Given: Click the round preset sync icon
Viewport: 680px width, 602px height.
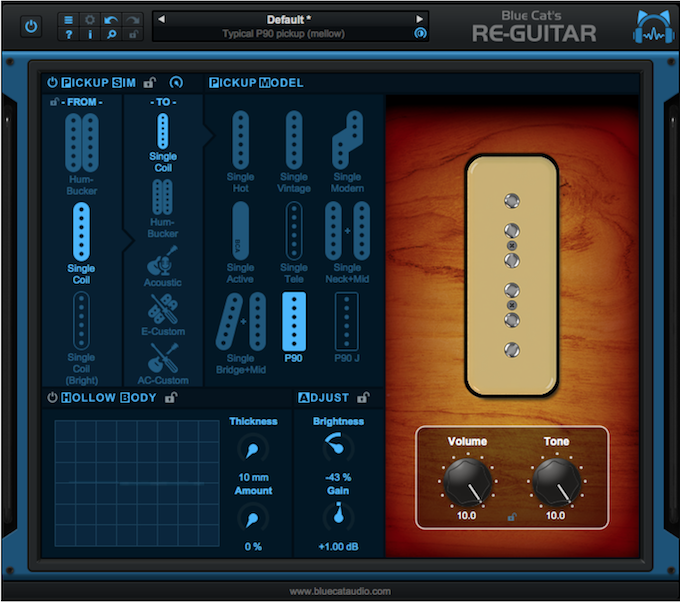Looking at the screenshot, I should tap(420, 33).
